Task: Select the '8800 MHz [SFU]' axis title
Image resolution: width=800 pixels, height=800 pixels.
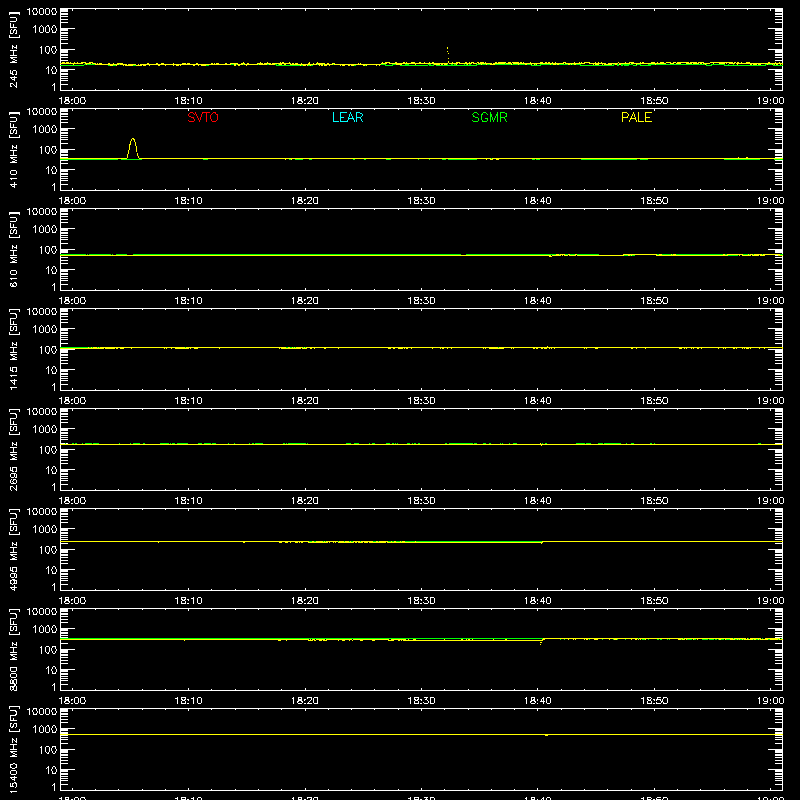Action: click(x=13, y=650)
